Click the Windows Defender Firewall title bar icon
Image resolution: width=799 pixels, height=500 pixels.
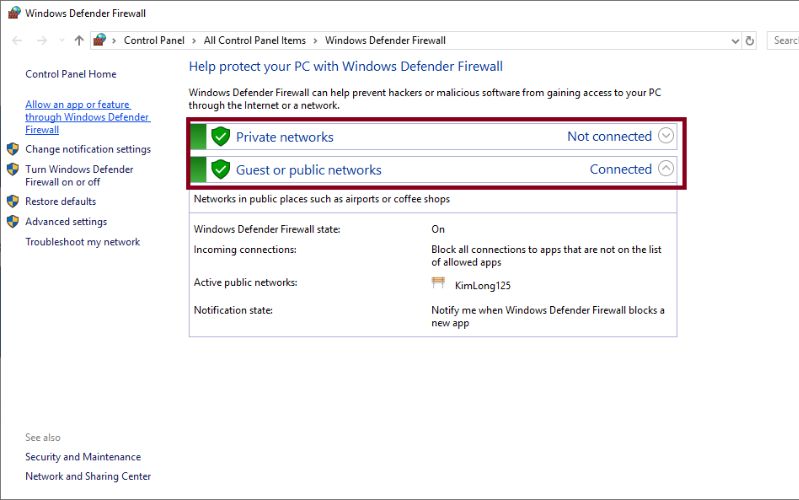click(x=14, y=13)
